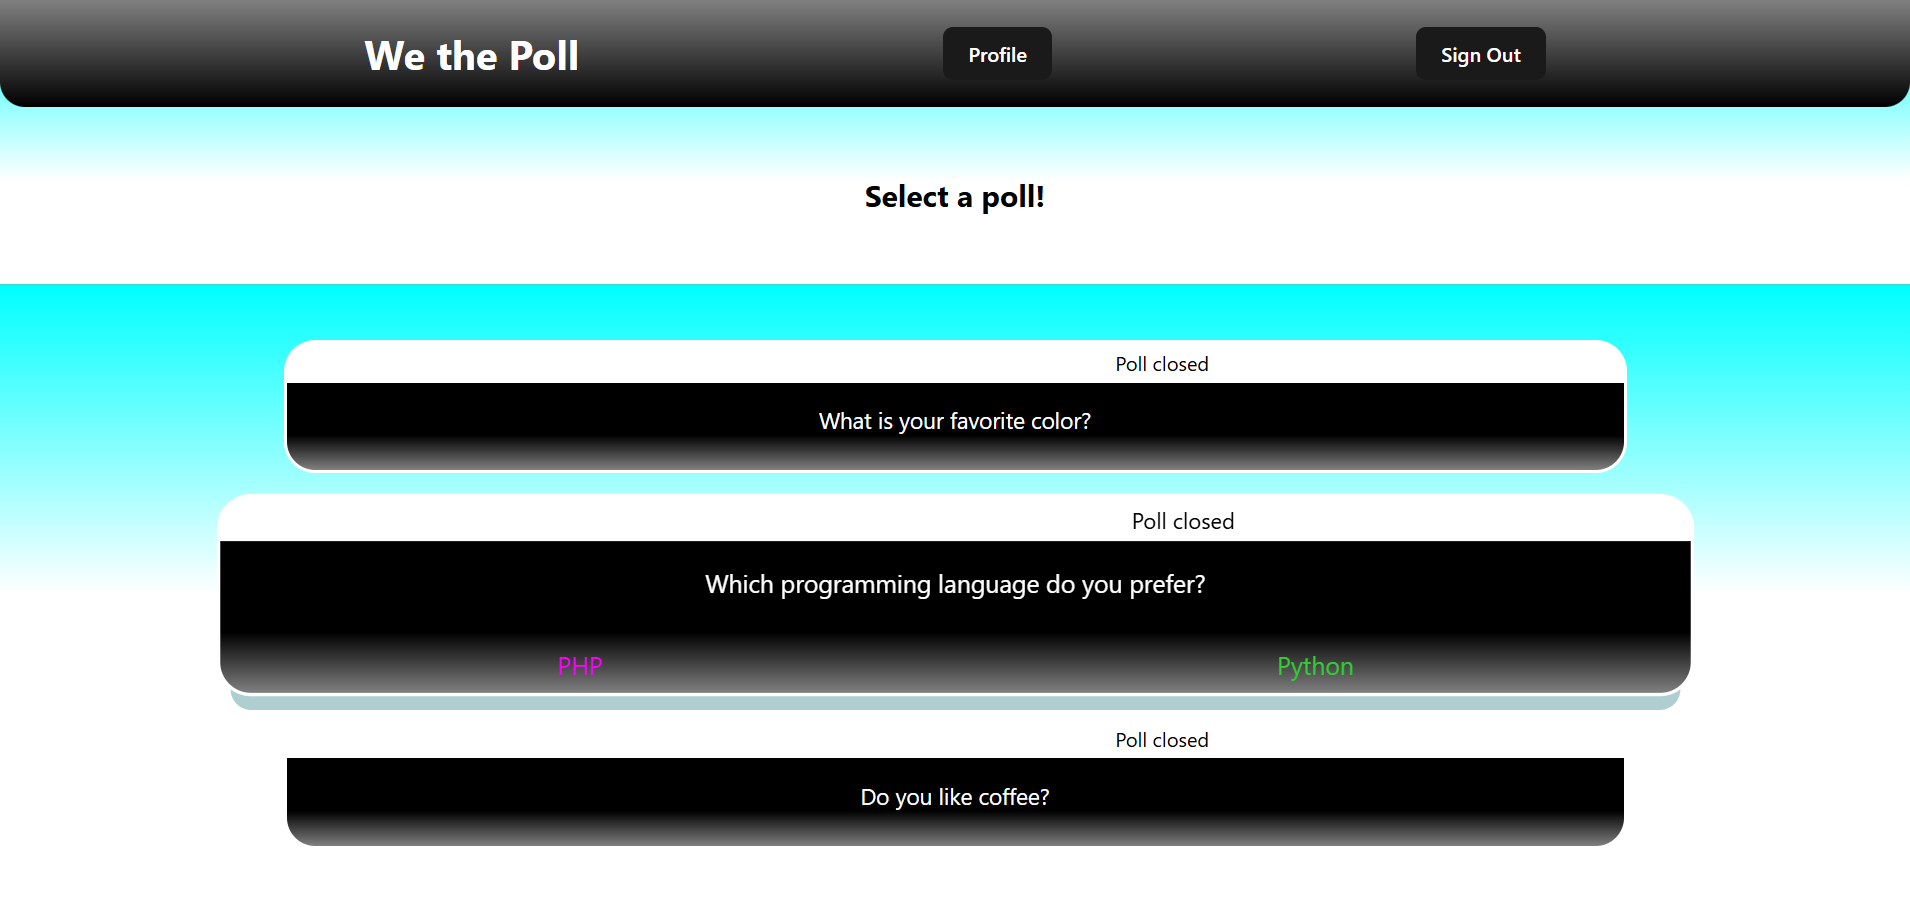
Task: Click the We the Poll site title
Action: (x=471, y=56)
